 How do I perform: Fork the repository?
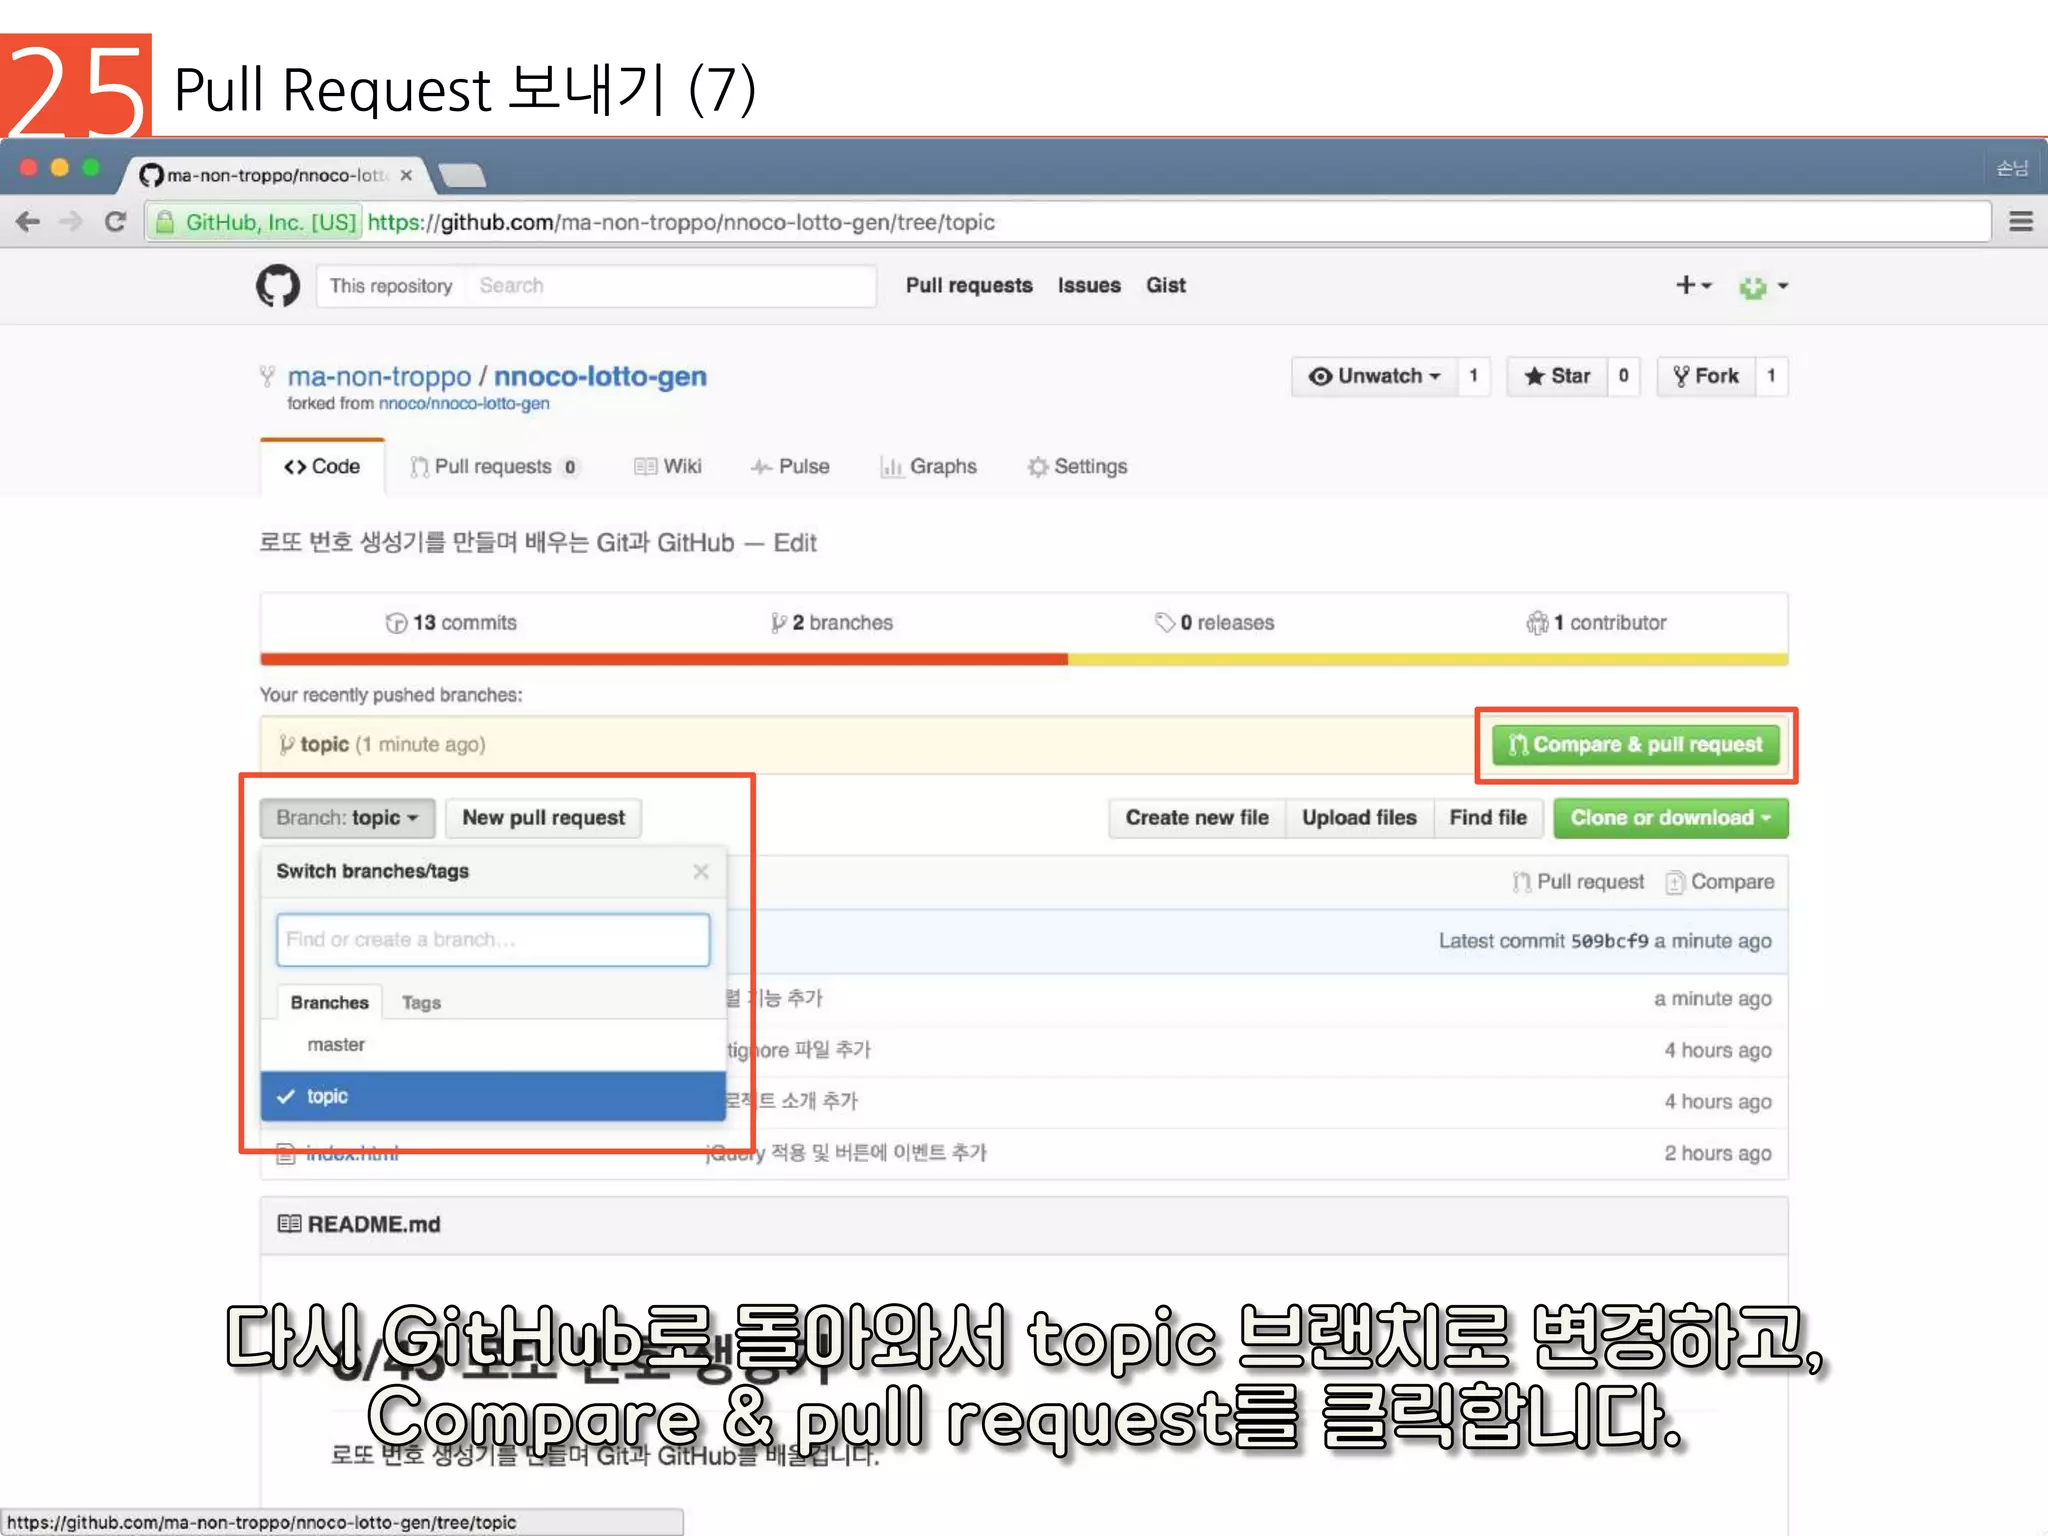(1706, 376)
